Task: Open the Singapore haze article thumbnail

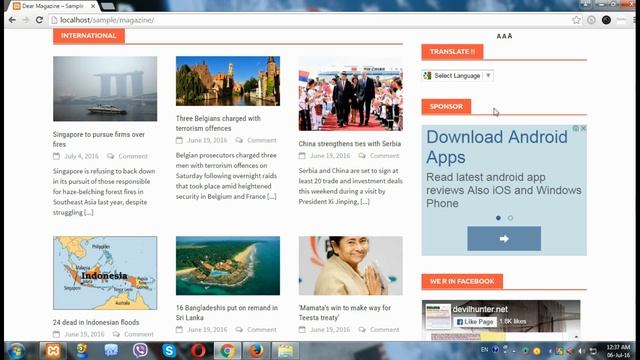Action: (x=105, y=89)
